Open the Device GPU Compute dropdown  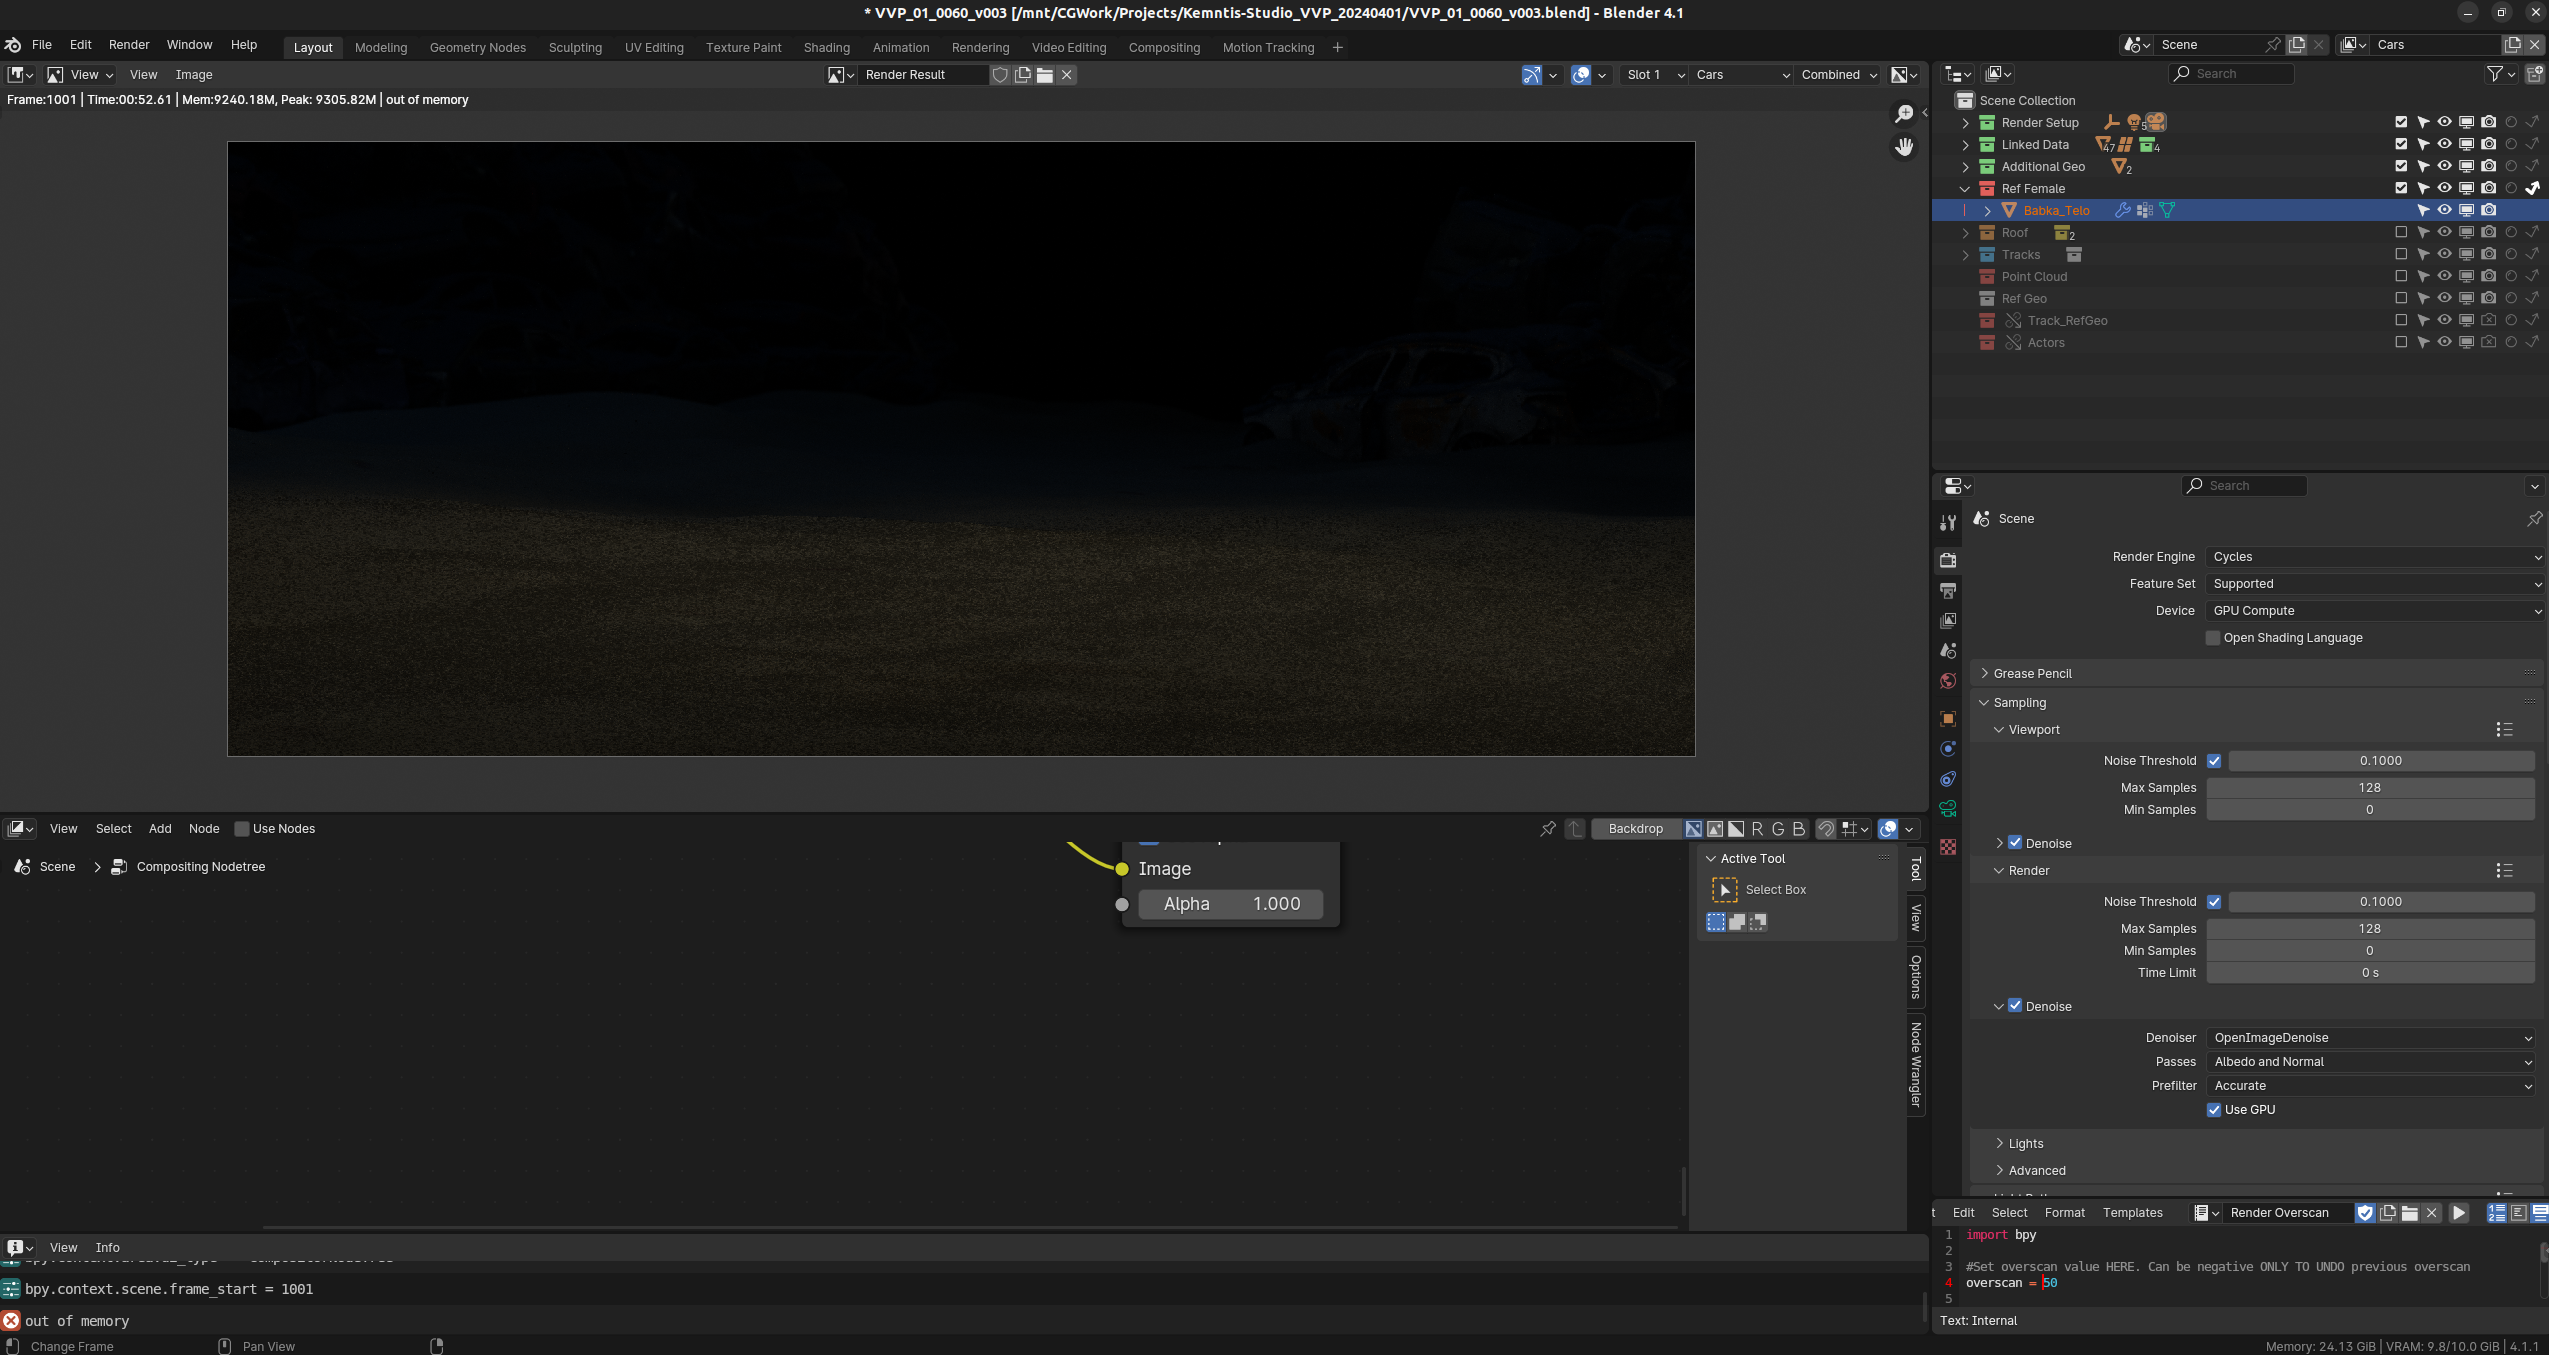tap(2374, 611)
